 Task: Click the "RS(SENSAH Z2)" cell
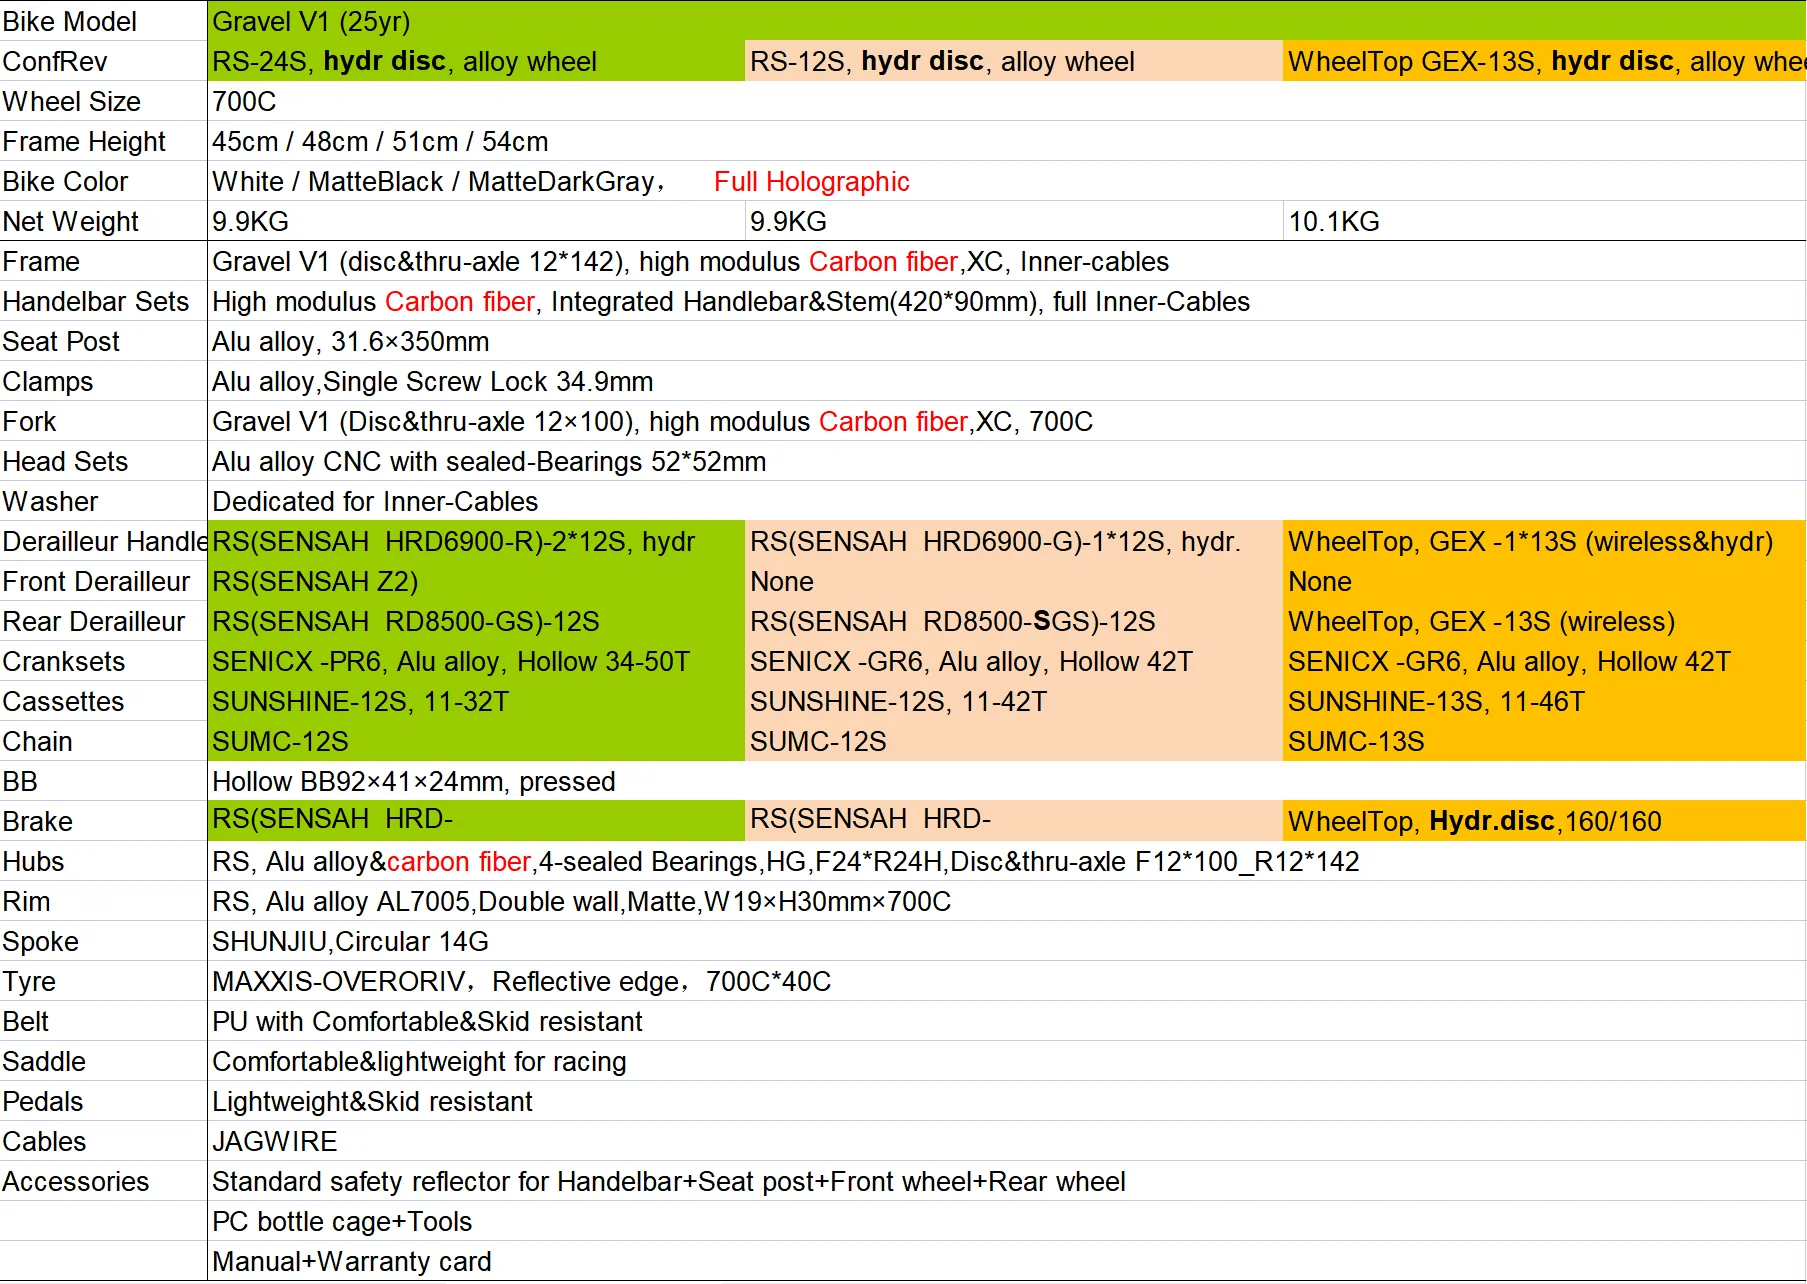point(476,581)
